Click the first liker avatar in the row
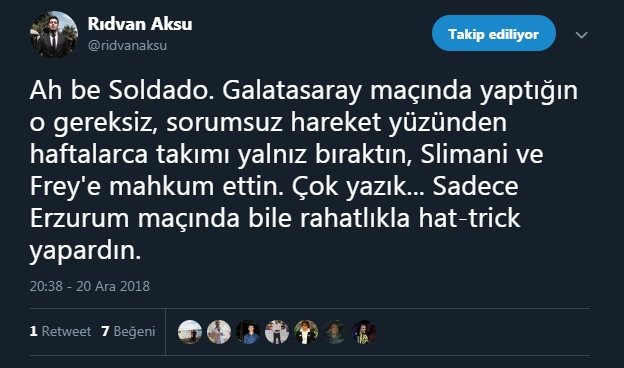This screenshot has width=624, height=368. pyautogui.click(x=190, y=332)
